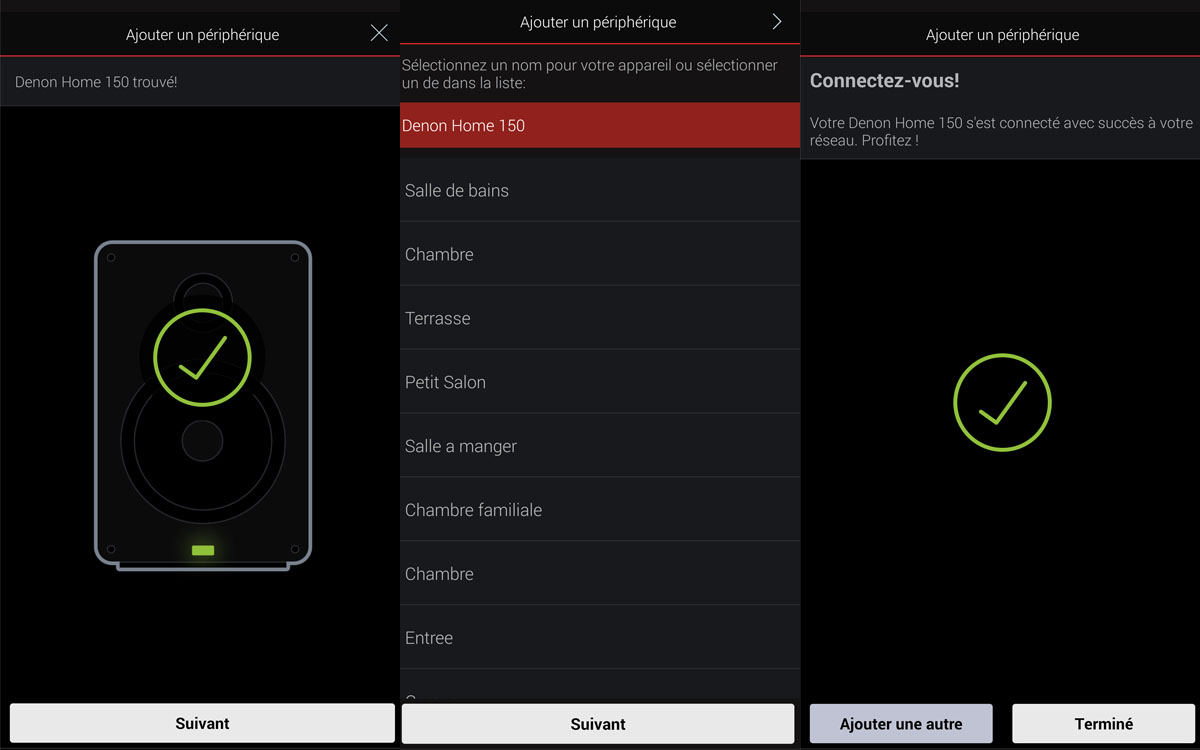This screenshot has height=750, width=1200.
Task: Select Chambre familiale room name
Action: pos(600,510)
